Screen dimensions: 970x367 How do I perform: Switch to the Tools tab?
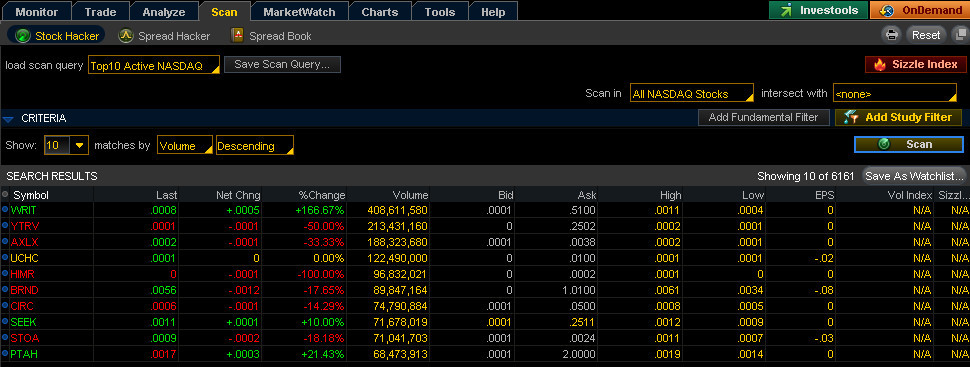[x=439, y=12]
